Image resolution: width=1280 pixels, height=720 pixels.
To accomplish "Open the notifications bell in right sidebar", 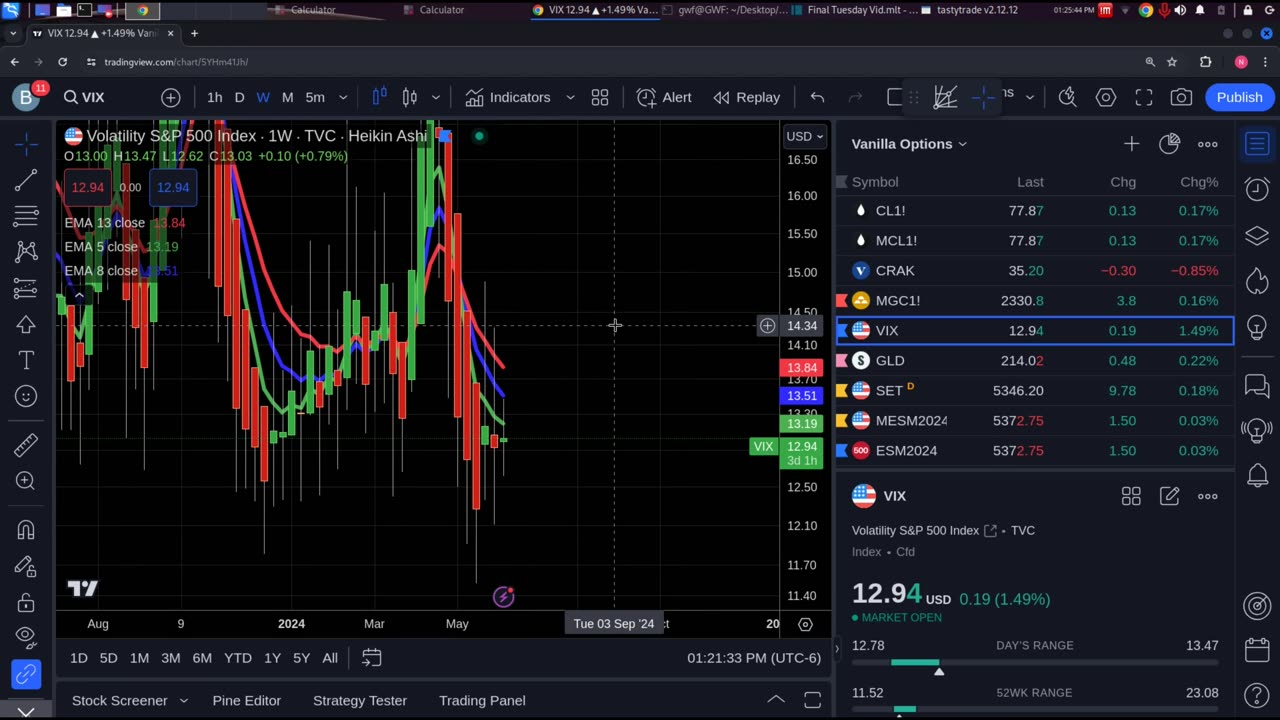I will pos(1257,476).
